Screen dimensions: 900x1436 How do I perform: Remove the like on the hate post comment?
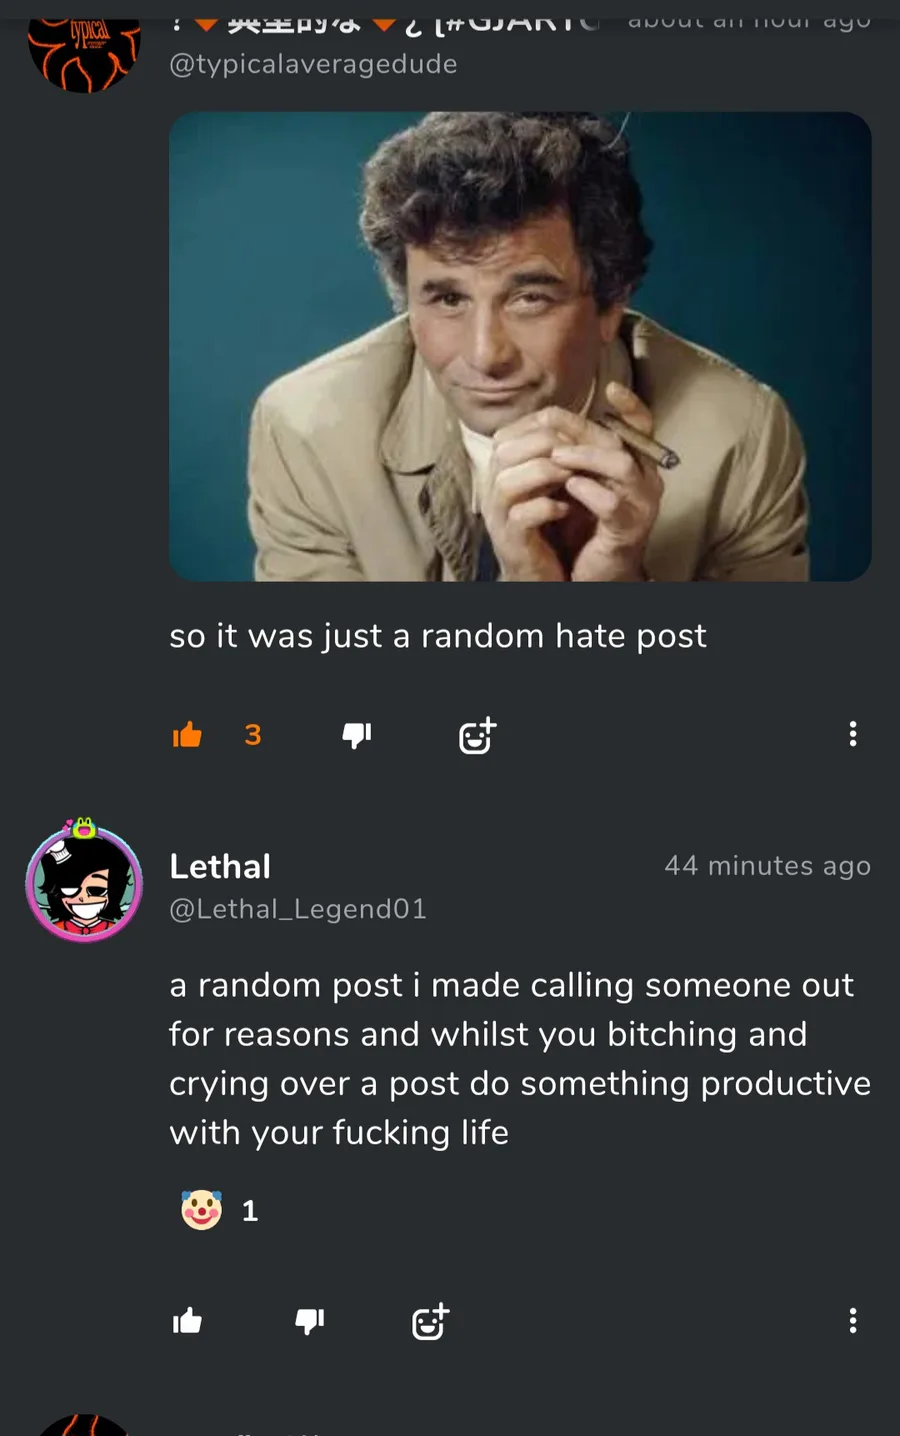click(x=187, y=735)
